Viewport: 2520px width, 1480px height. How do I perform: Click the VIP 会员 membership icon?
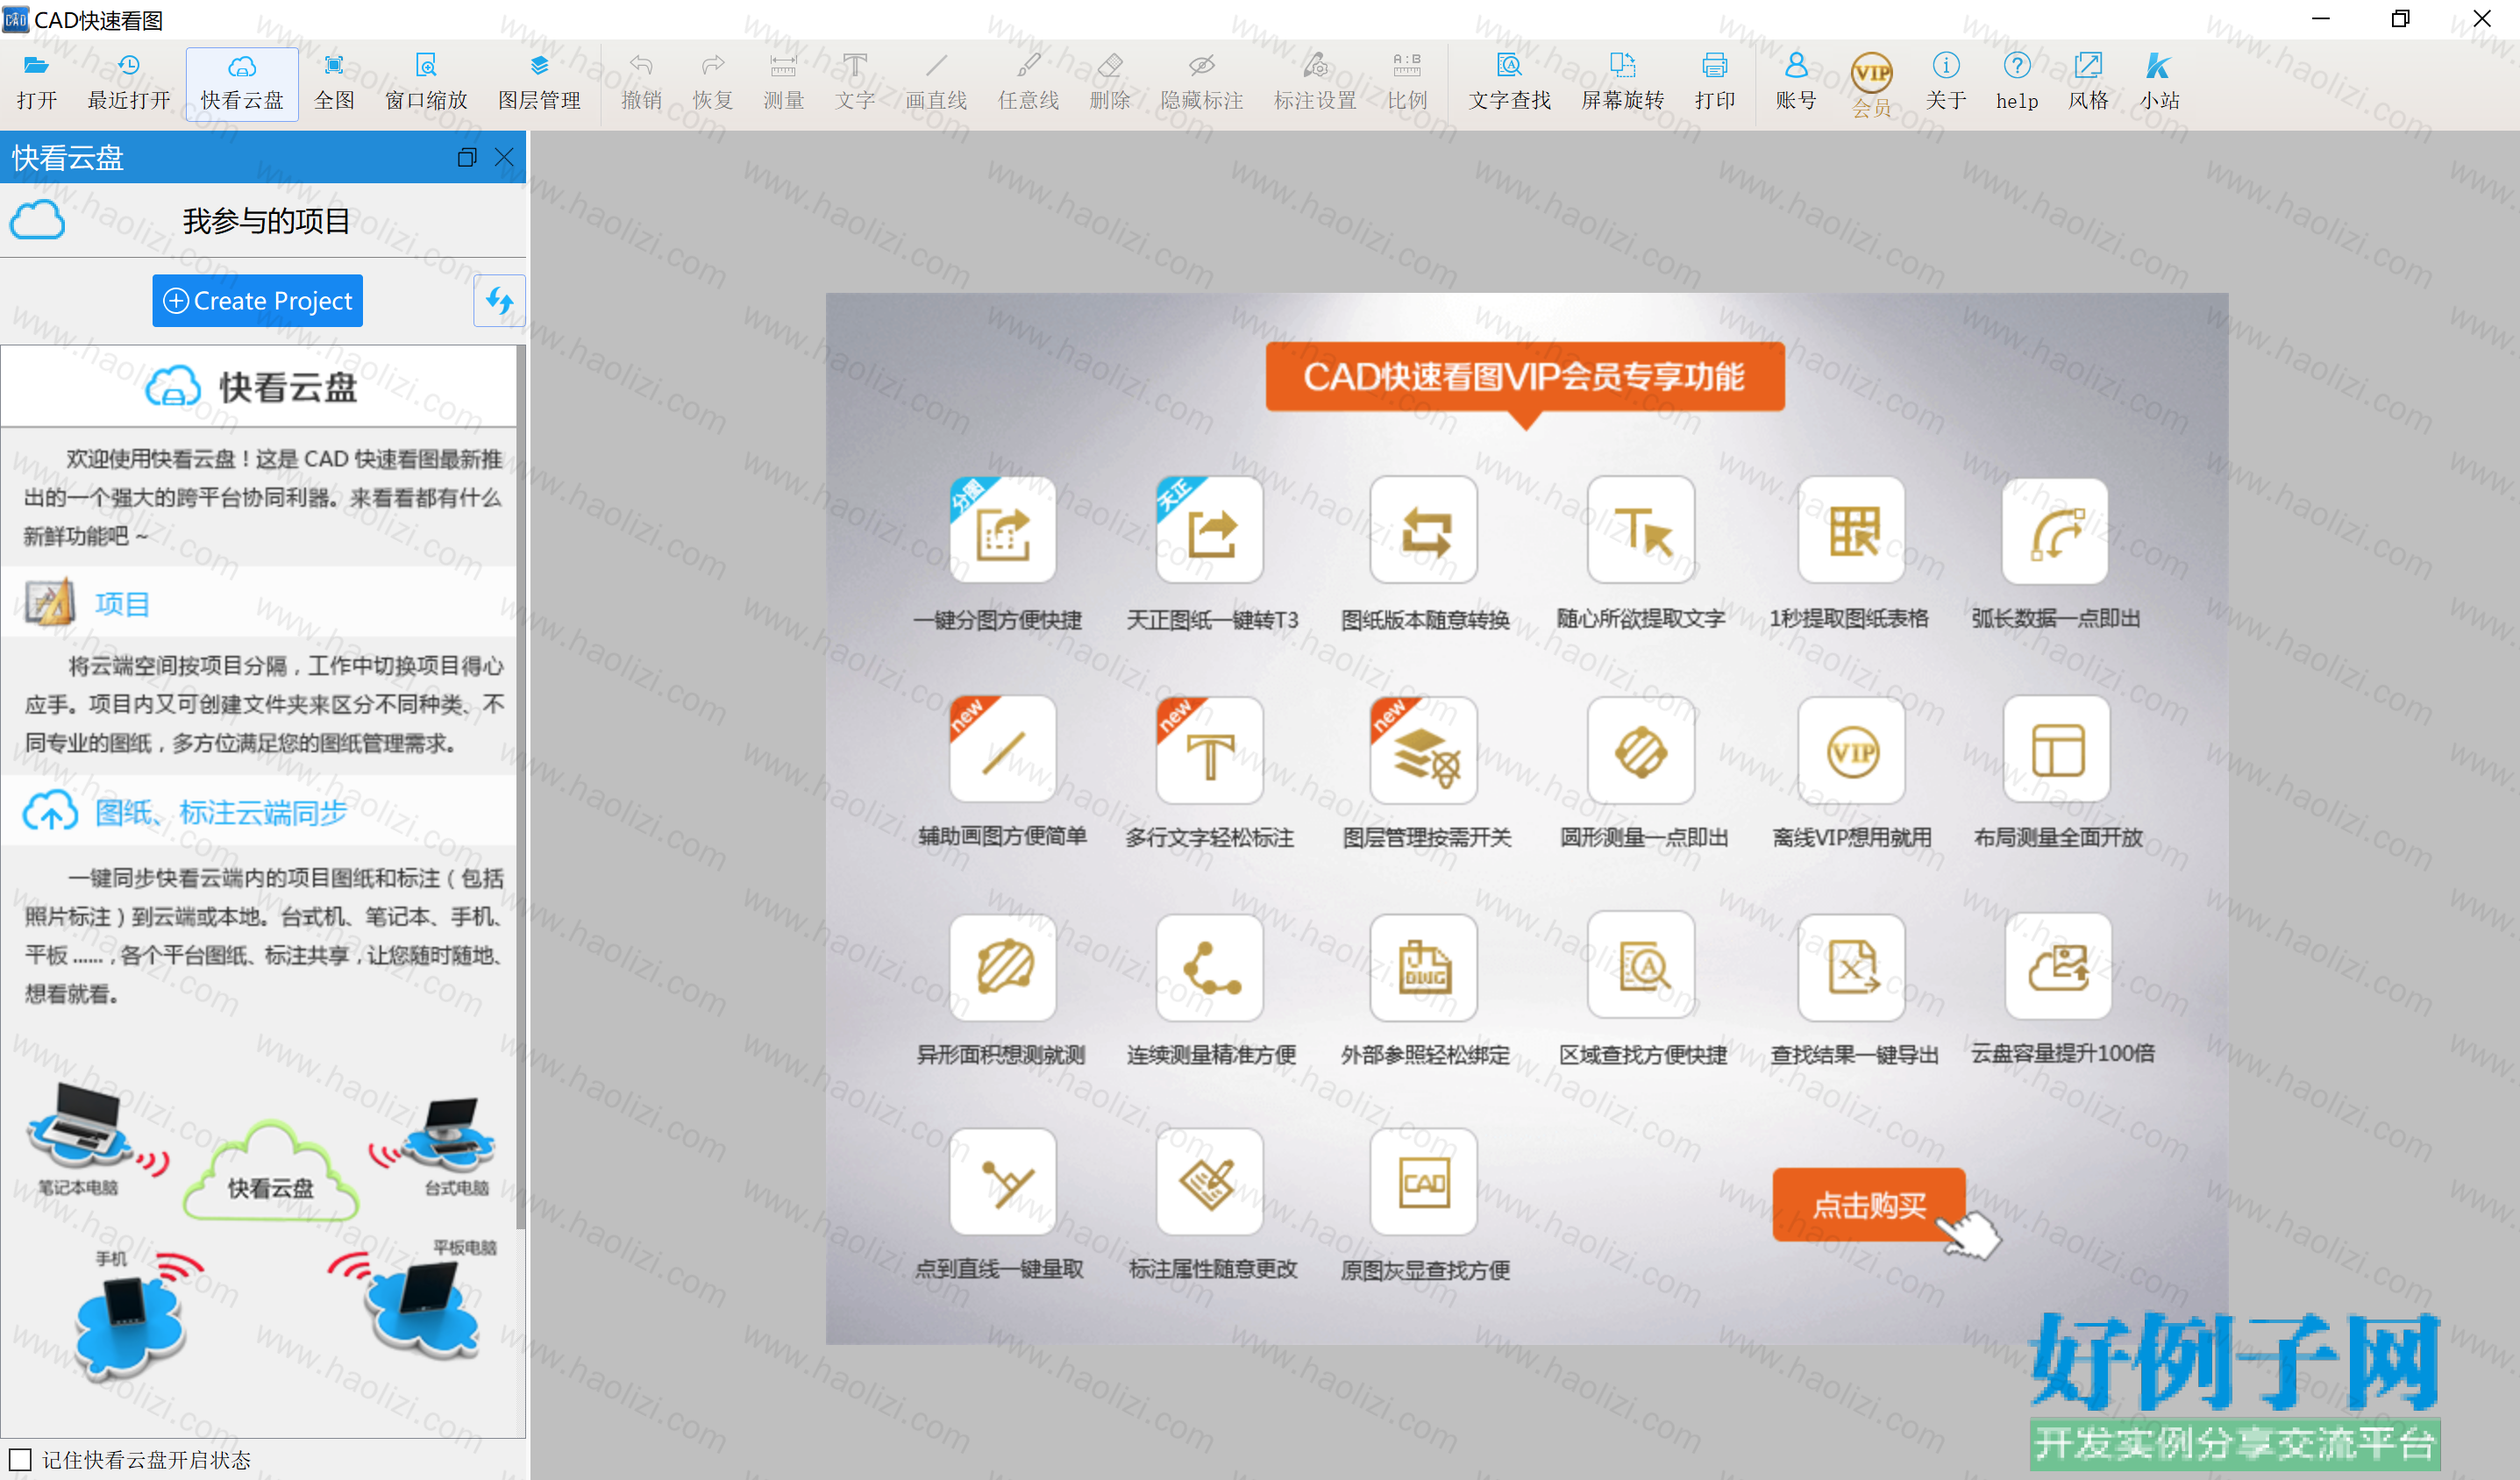tap(1871, 84)
